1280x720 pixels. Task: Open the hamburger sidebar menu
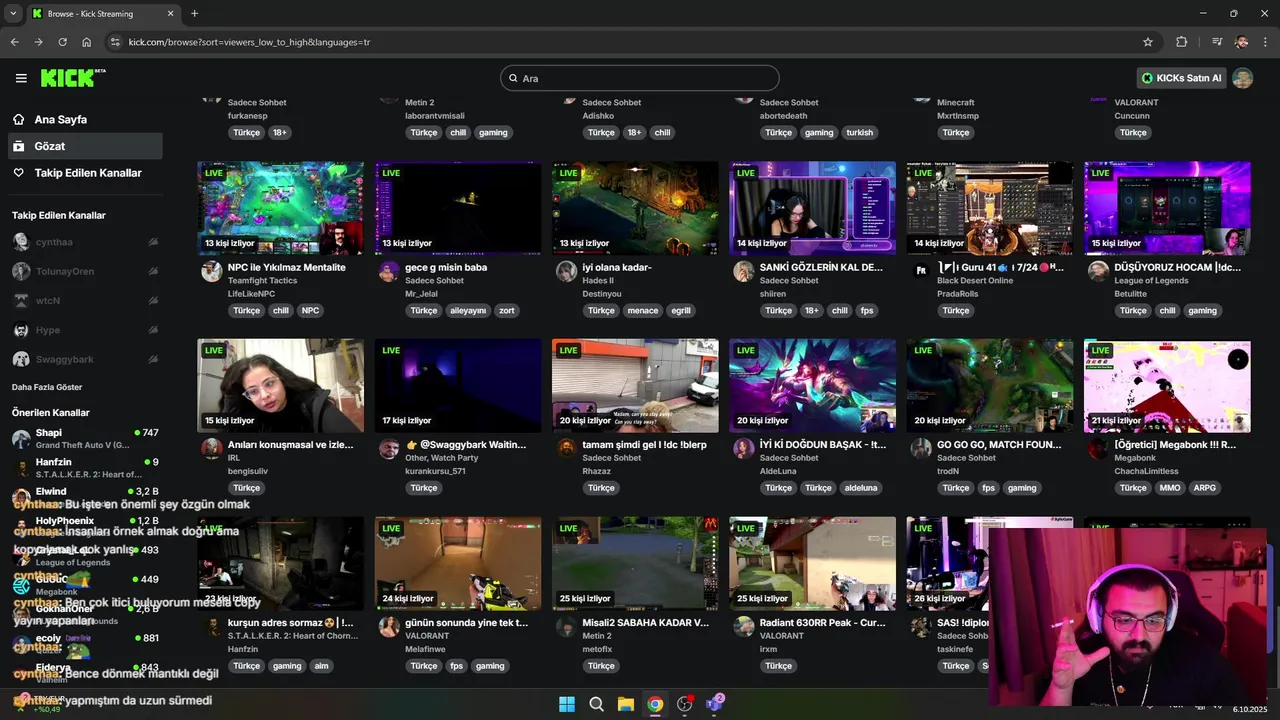(x=21, y=78)
